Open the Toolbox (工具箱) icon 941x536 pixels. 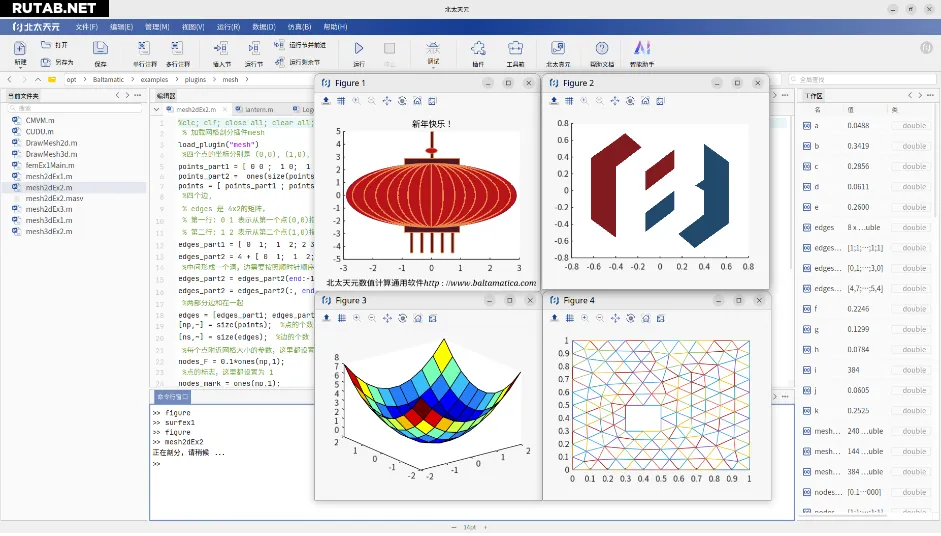pyautogui.click(x=515, y=48)
